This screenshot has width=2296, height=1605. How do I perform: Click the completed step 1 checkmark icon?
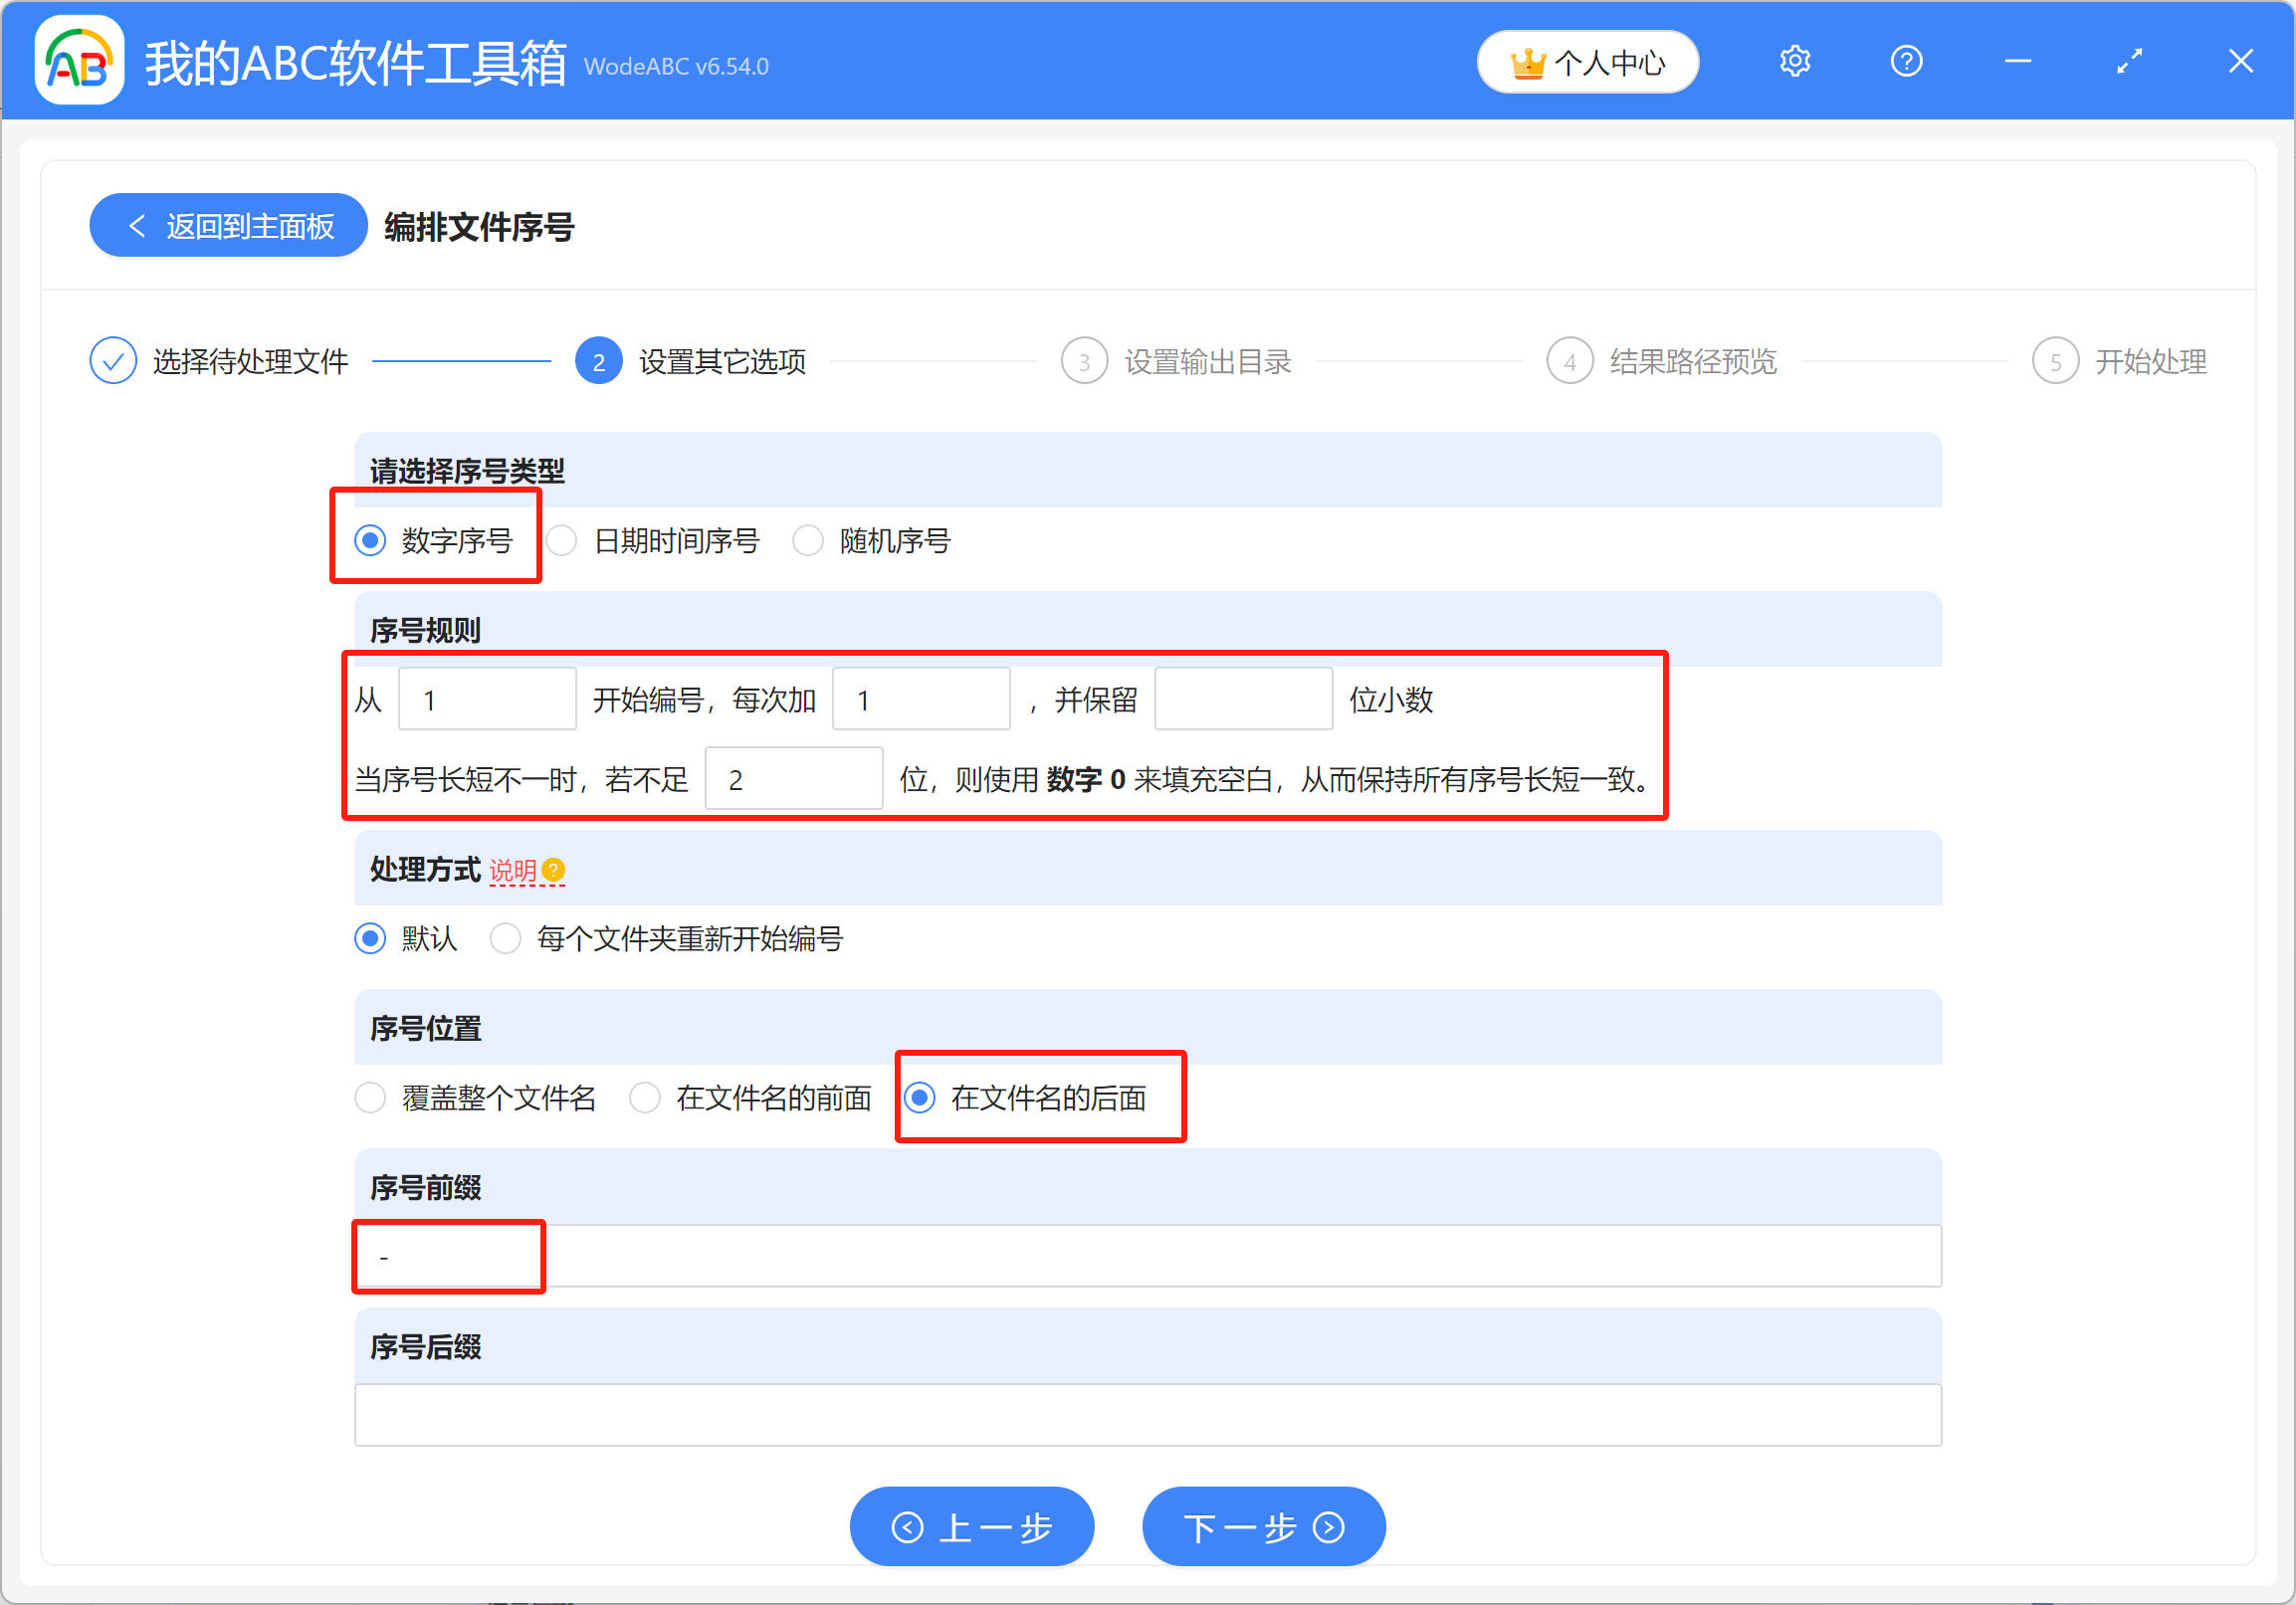[x=113, y=361]
